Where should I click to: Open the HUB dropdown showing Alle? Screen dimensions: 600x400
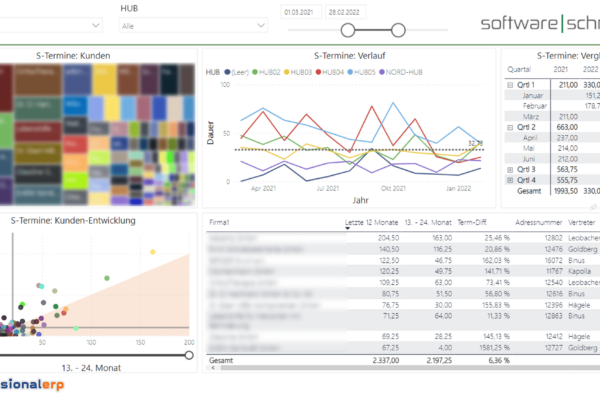[x=193, y=26]
